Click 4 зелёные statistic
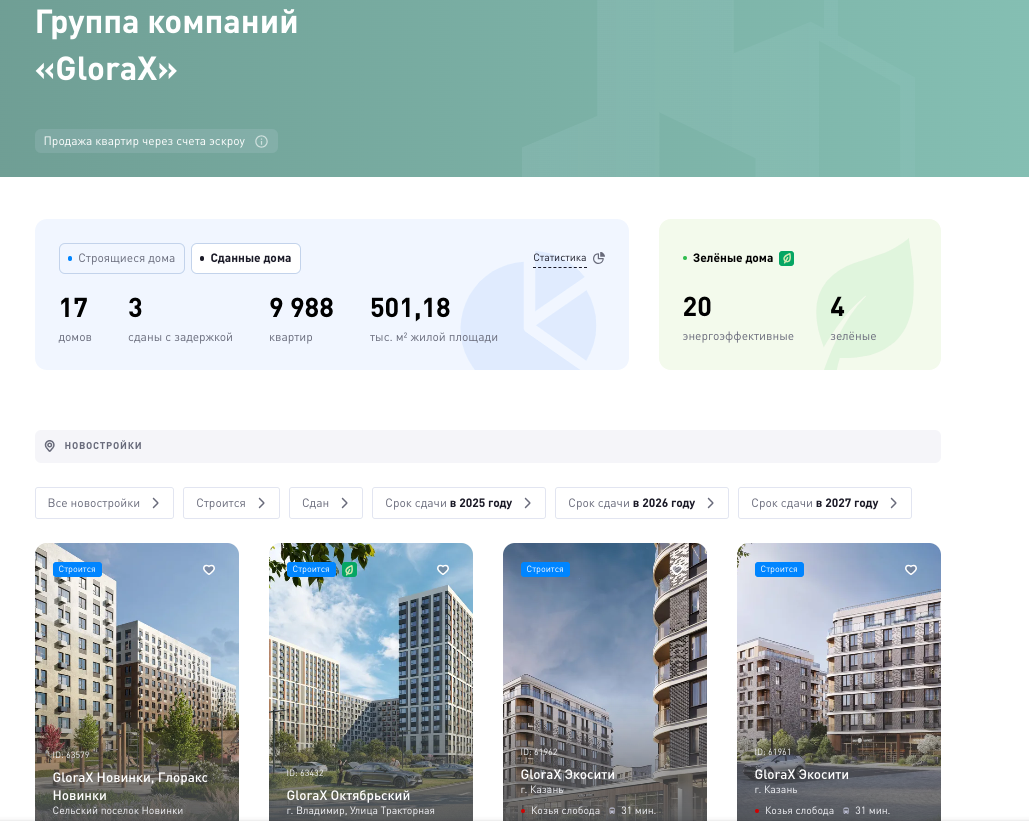This screenshot has height=821, width=1029. tap(853, 318)
